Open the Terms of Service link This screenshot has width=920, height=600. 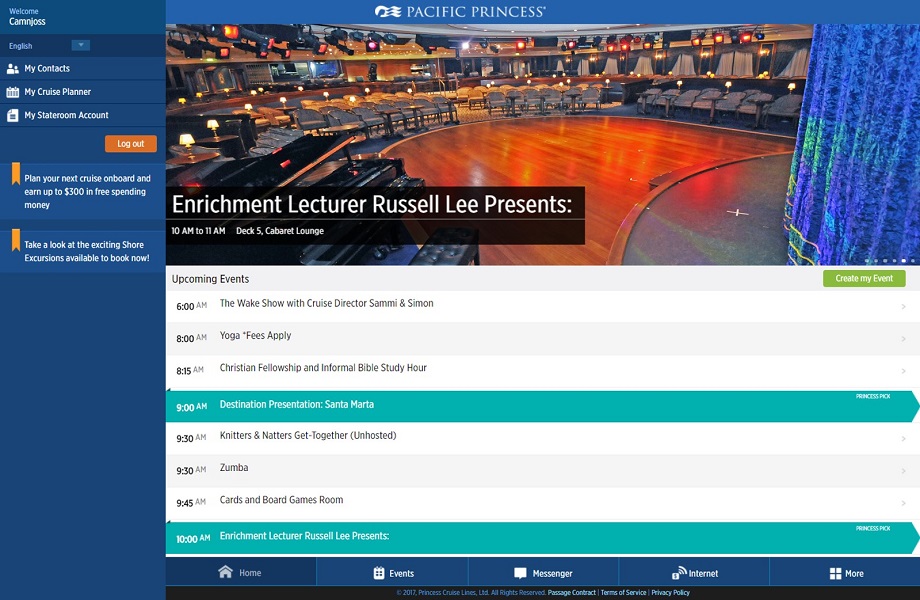[x=623, y=593]
